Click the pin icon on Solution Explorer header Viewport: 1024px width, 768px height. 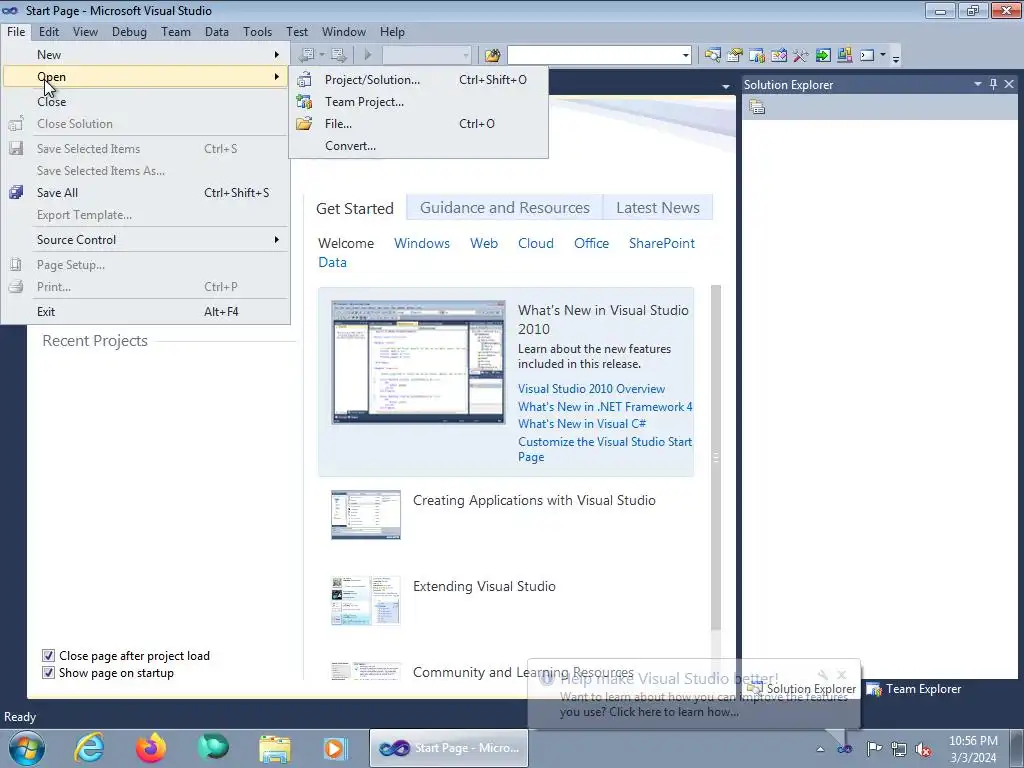coord(993,84)
